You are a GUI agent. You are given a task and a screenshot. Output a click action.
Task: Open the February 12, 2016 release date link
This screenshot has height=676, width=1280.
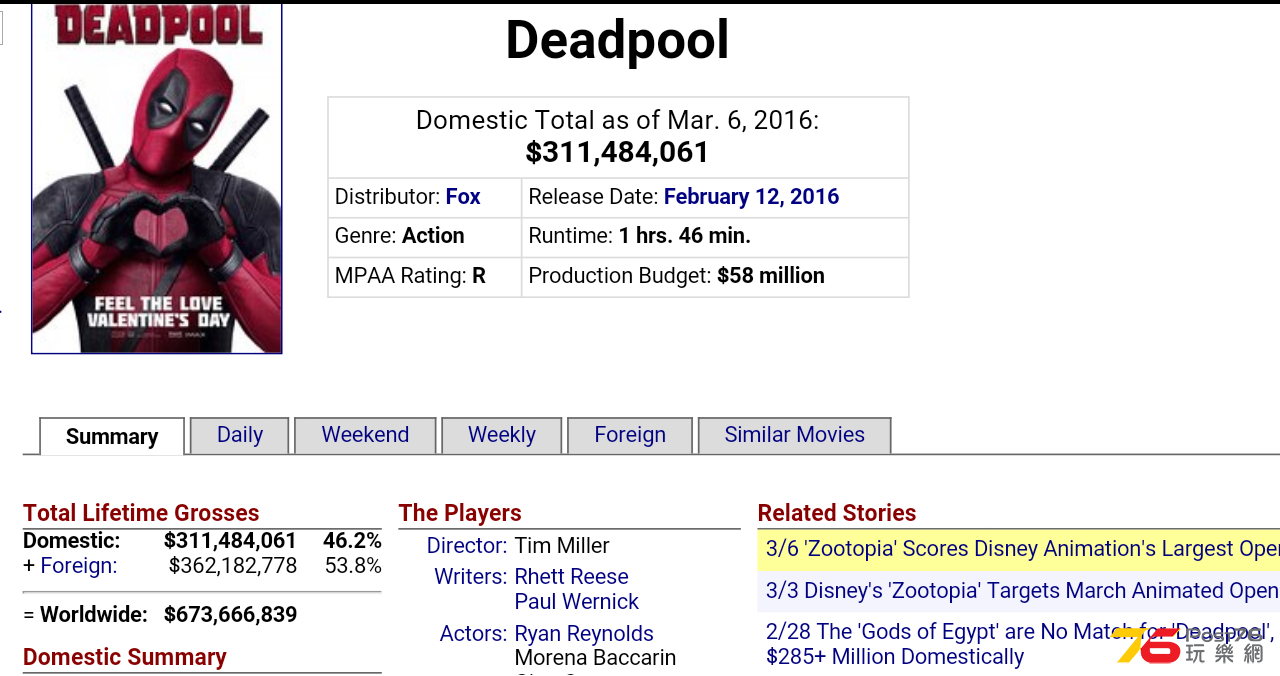[751, 197]
